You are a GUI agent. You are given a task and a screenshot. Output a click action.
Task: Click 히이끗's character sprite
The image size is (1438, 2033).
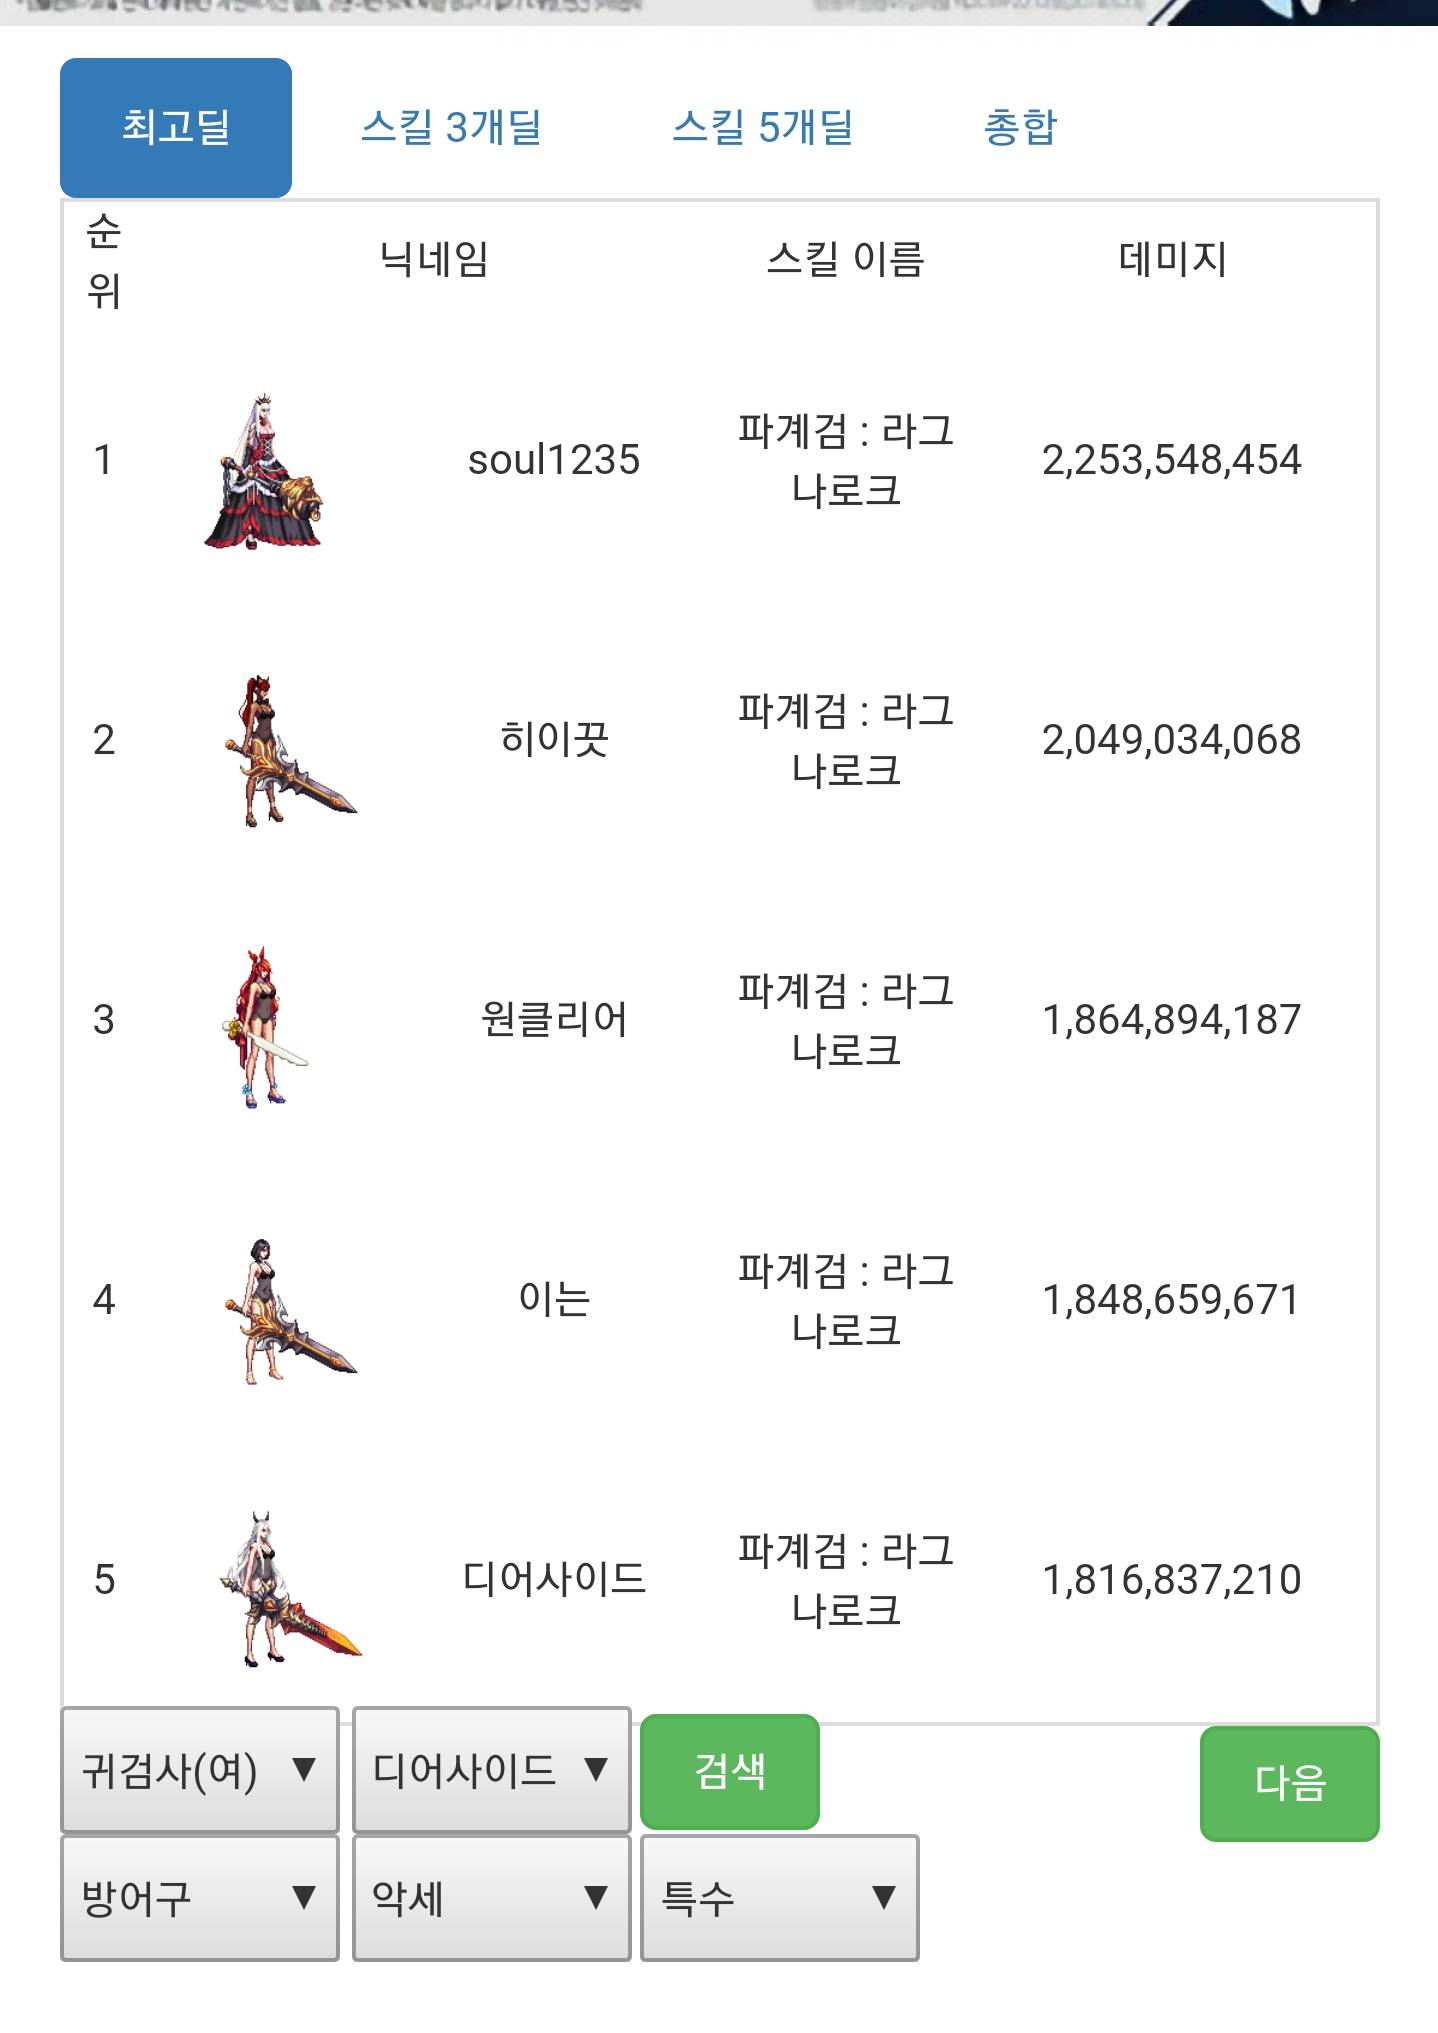click(289, 750)
